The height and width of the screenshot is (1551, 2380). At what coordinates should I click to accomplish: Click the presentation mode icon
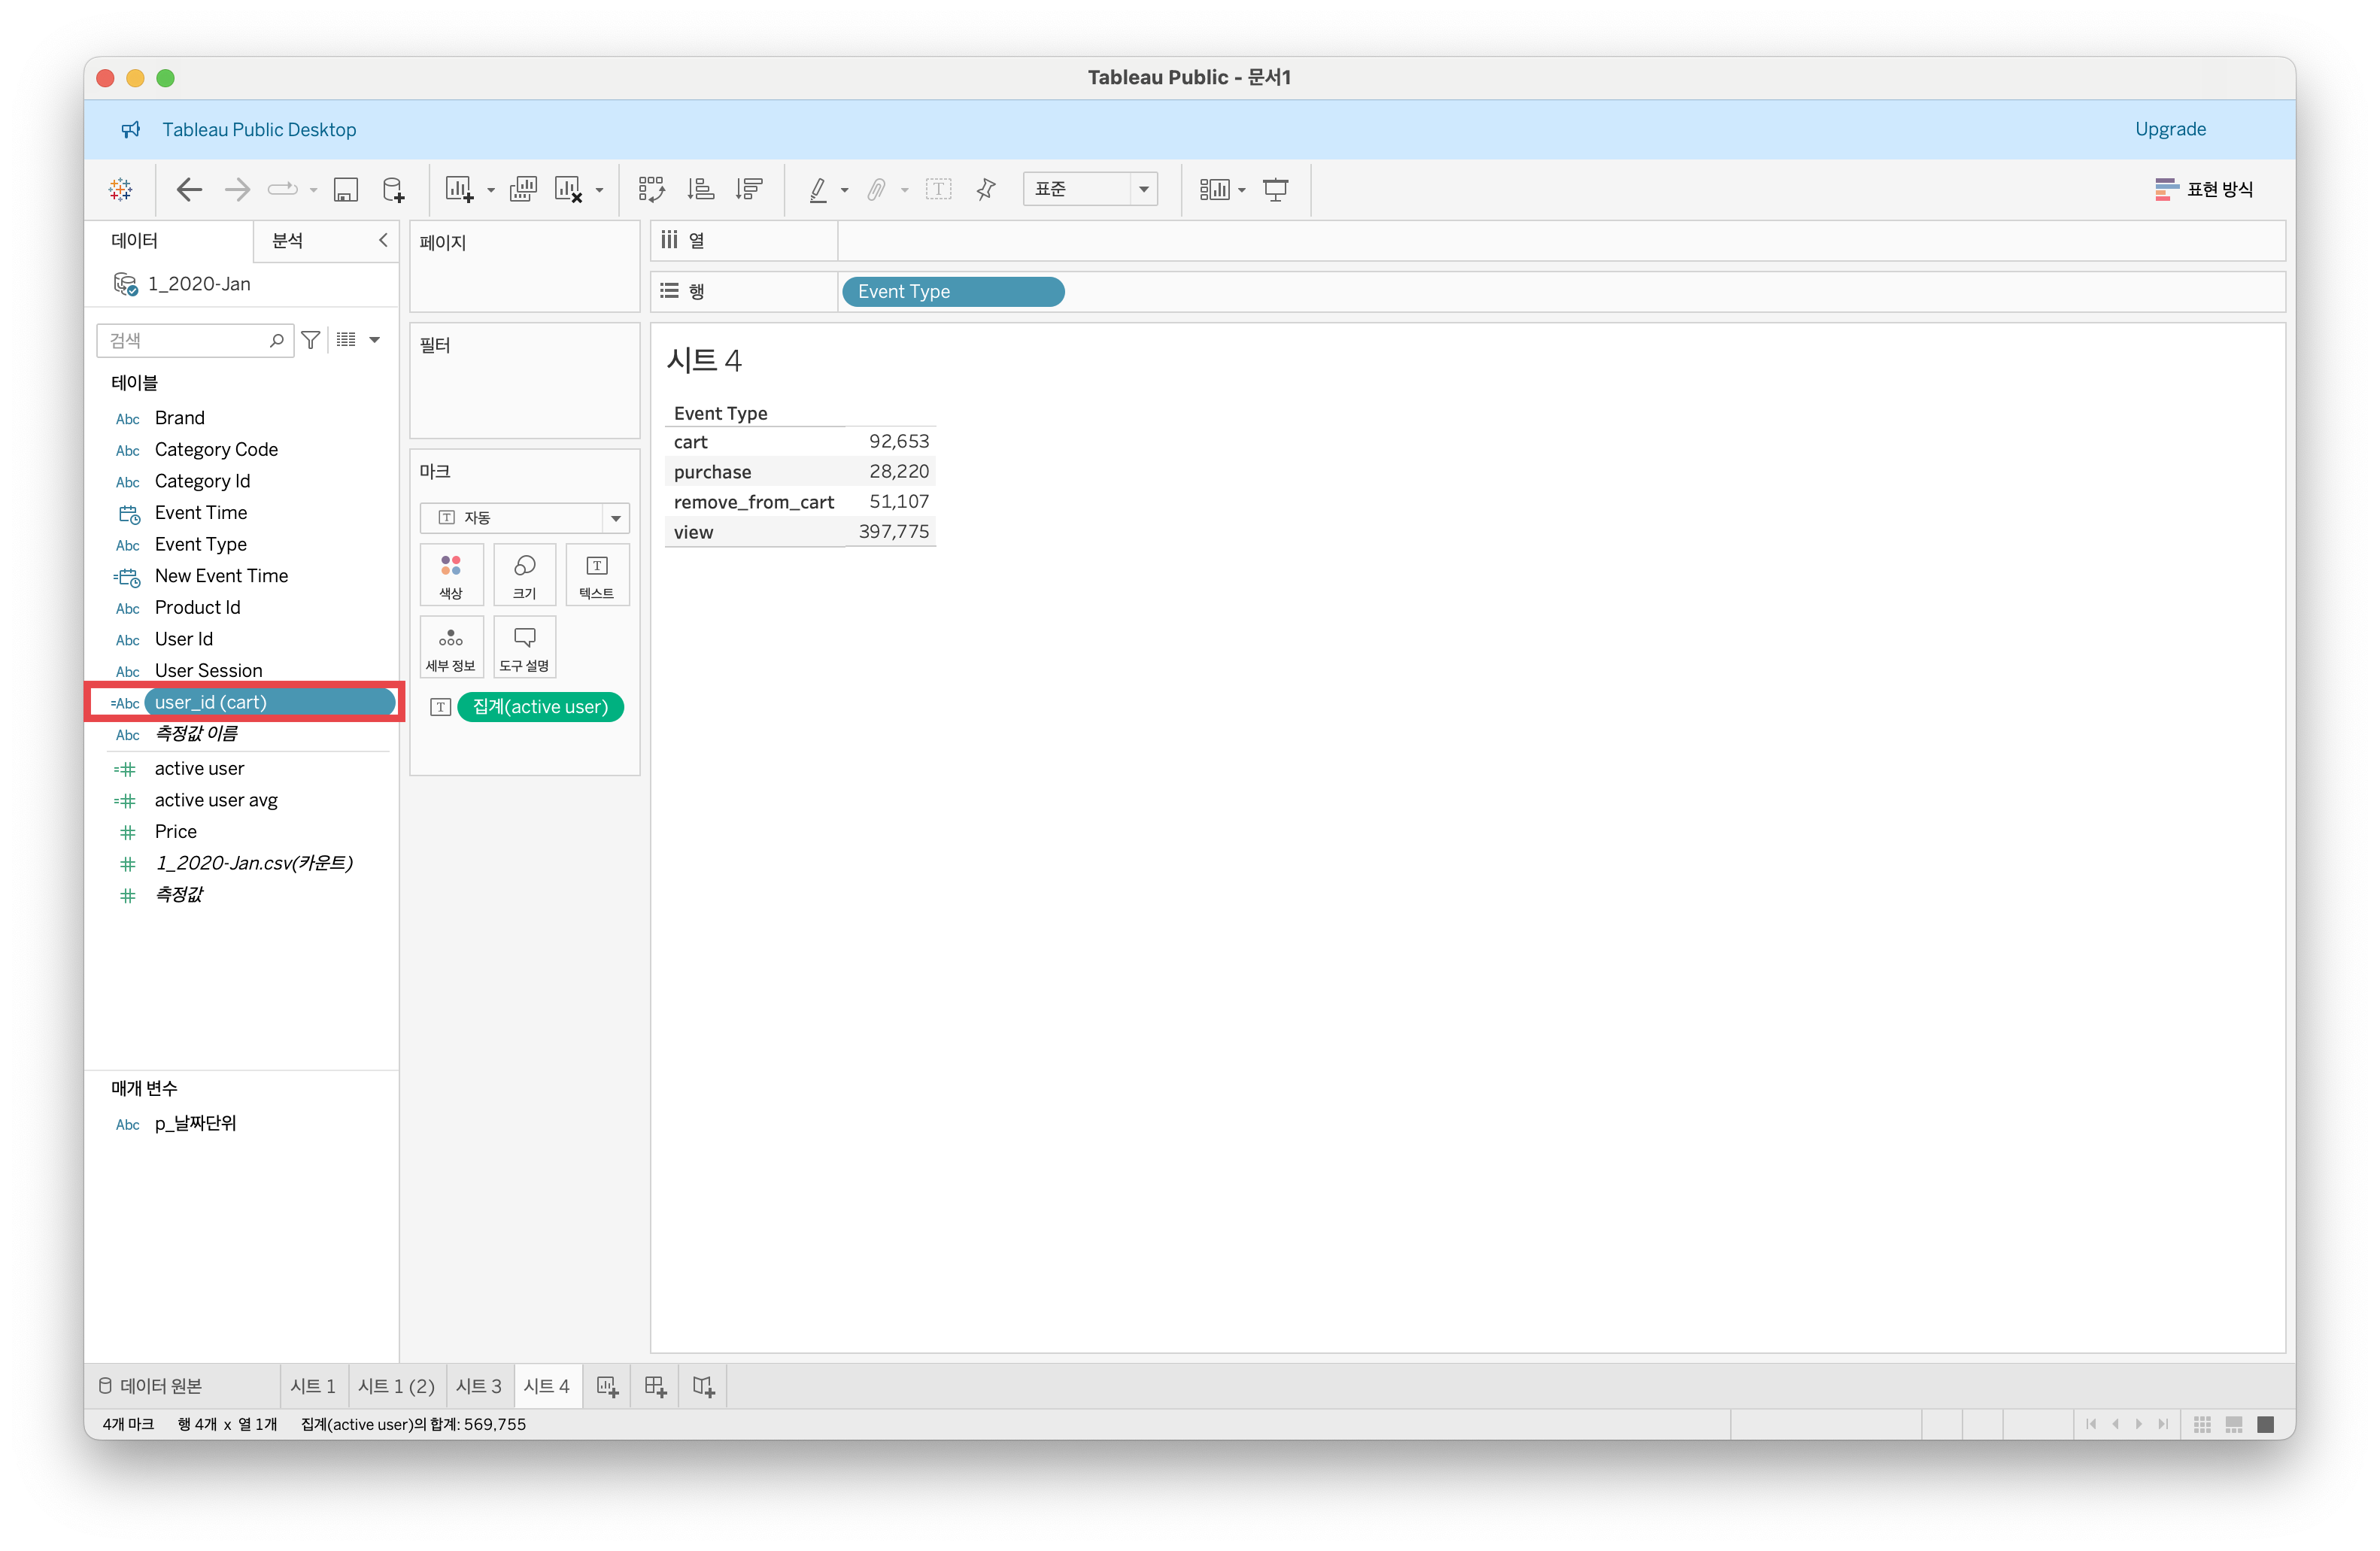point(1275,189)
